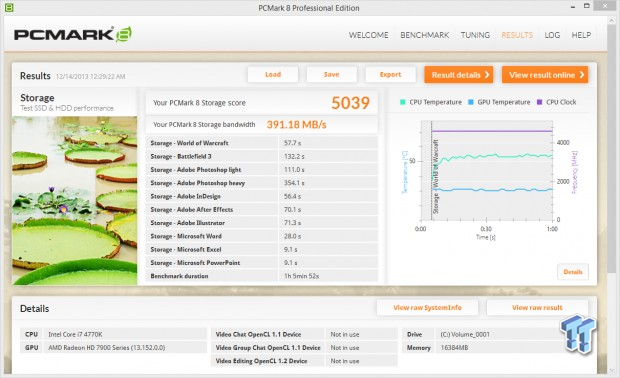Select Storage - Adobe InDesign row
This screenshot has height=378, width=620.
click(x=262, y=196)
